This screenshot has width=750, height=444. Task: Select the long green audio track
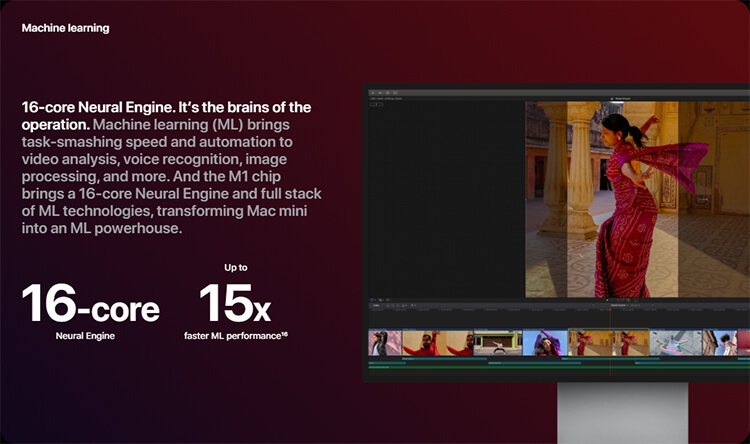(x=559, y=367)
